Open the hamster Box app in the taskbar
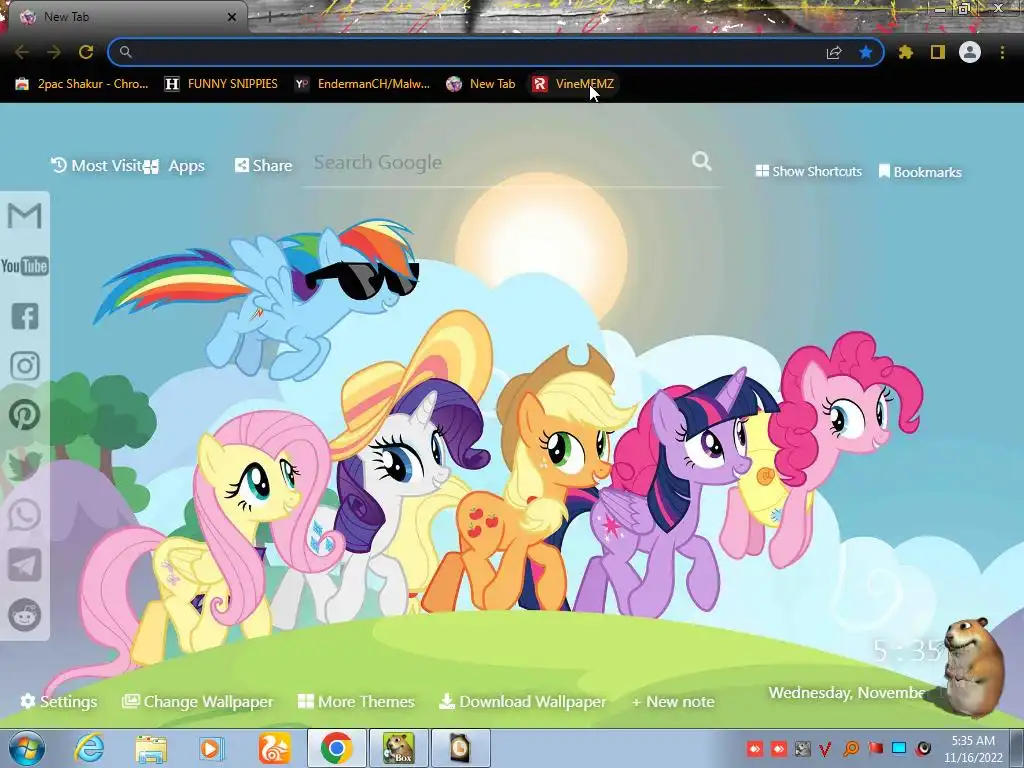The height and width of the screenshot is (768, 1024). pos(399,748)
